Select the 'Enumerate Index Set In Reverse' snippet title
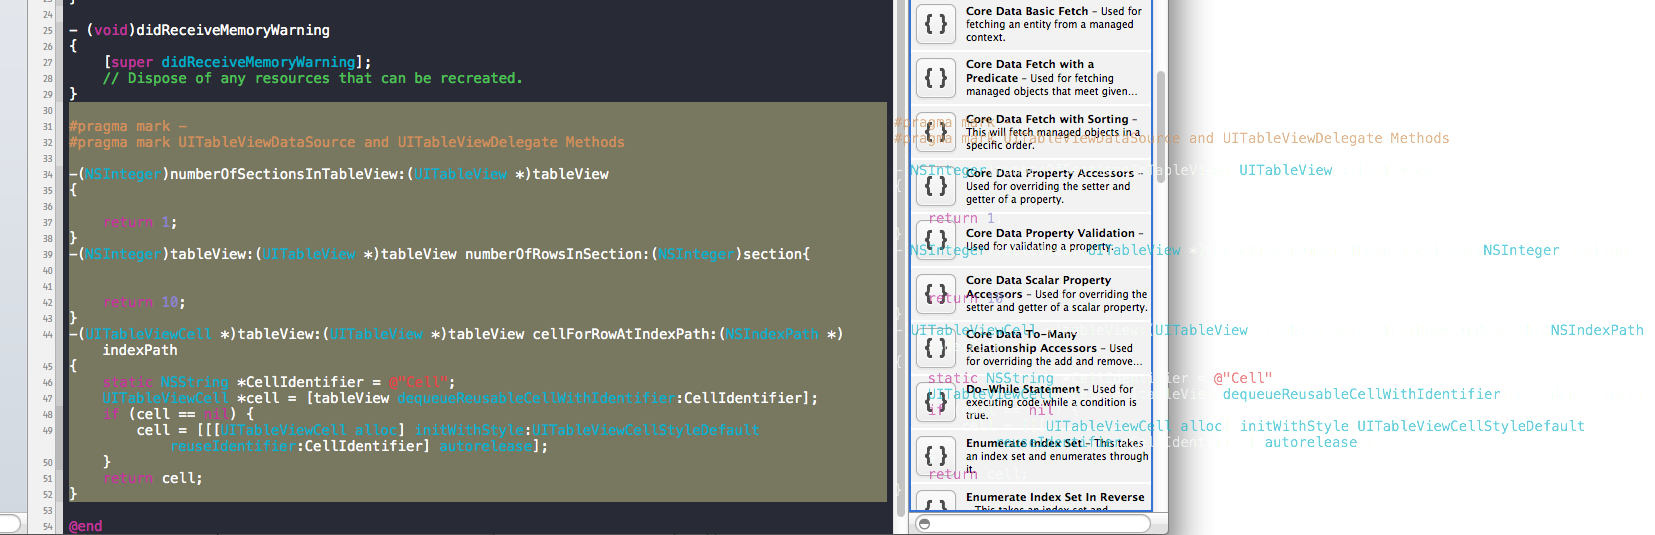Viewport: 1655px width, 535px height. 1055,497
